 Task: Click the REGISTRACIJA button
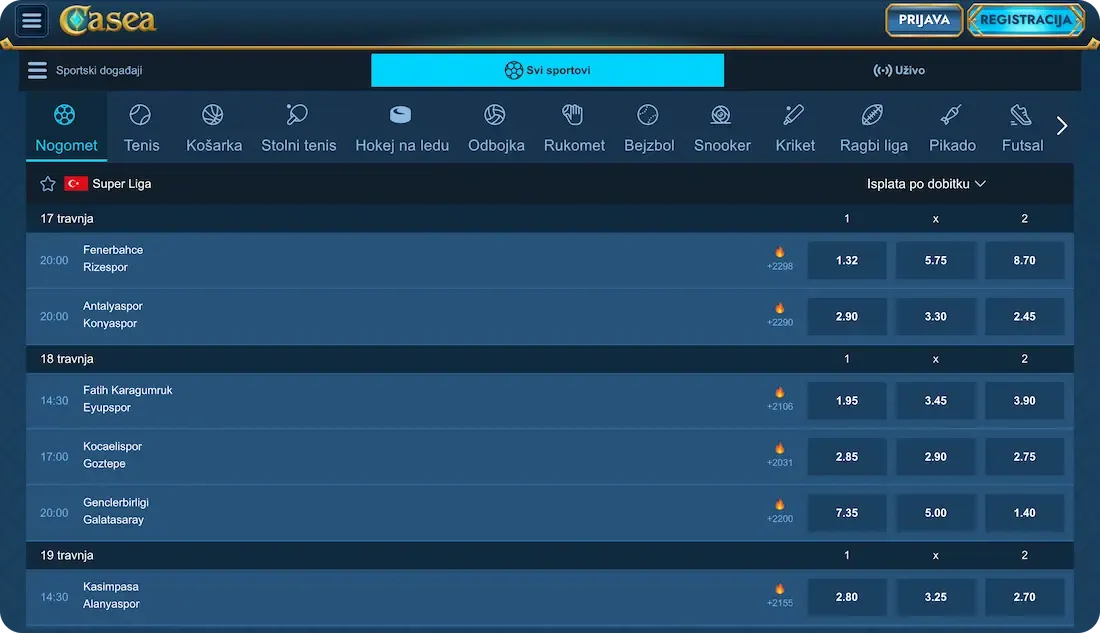[x=1025, y=20]
